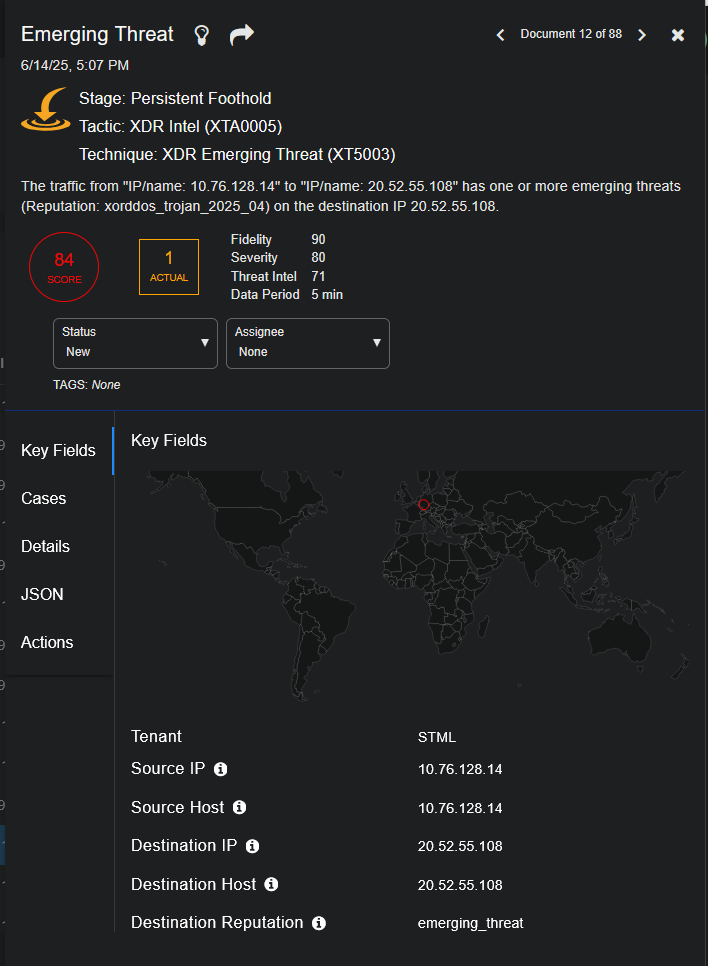Screen dimensions: 708x966
Task: View the JSON tab
Action: [42, 594]
